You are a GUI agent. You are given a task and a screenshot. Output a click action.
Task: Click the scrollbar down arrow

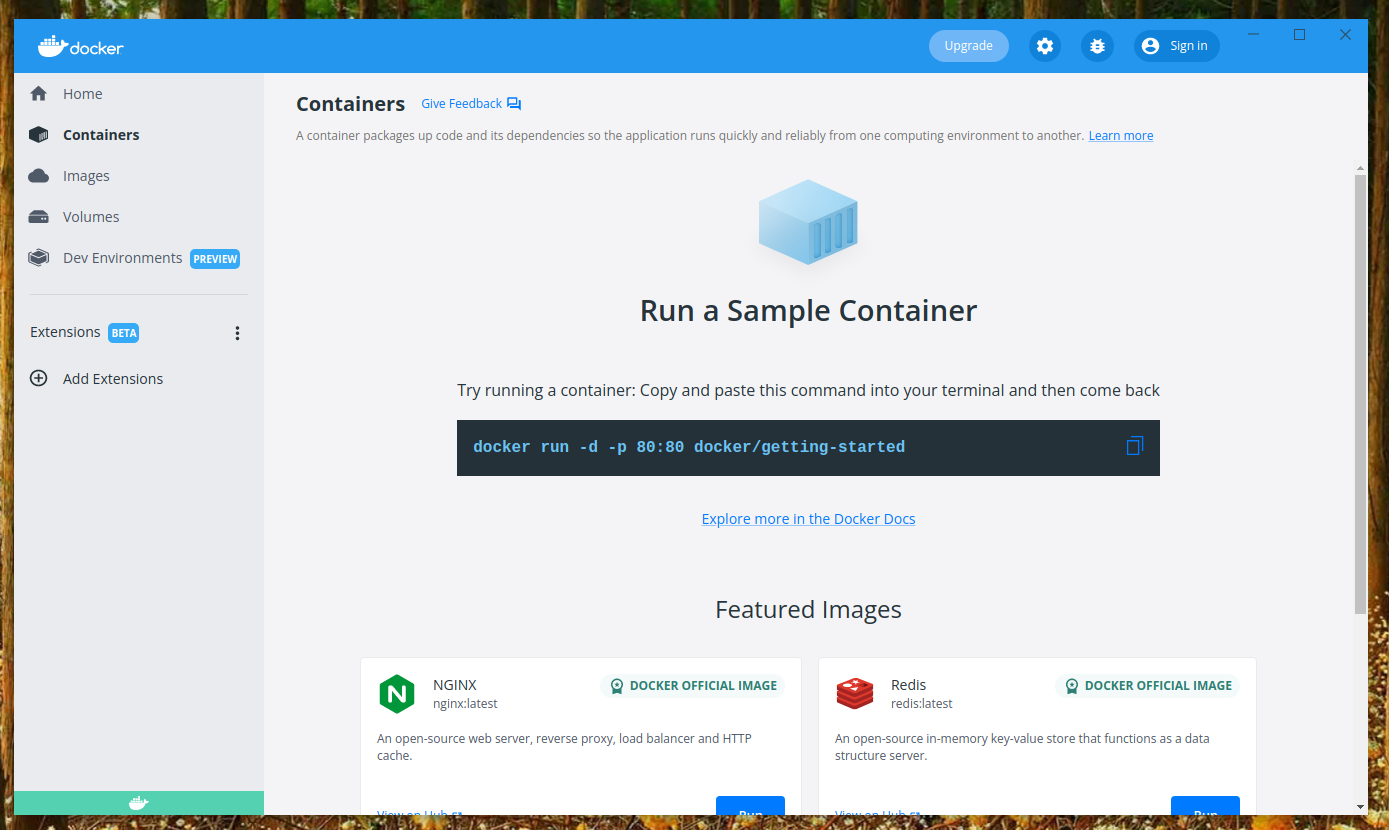[1360, 806]
